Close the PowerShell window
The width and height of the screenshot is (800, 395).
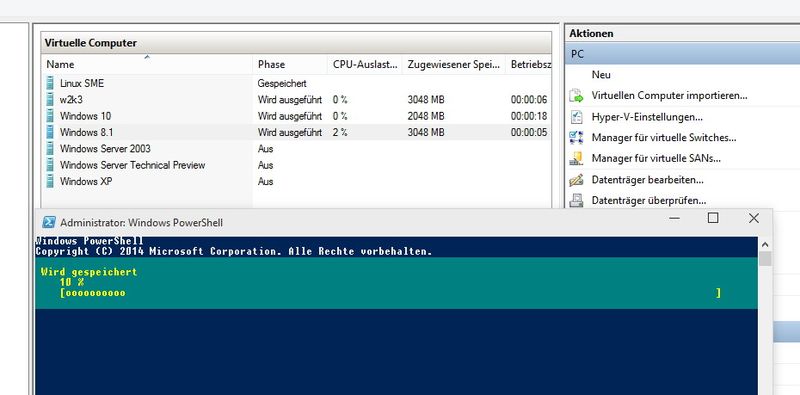pyautogui.click(x=754, y=218)
